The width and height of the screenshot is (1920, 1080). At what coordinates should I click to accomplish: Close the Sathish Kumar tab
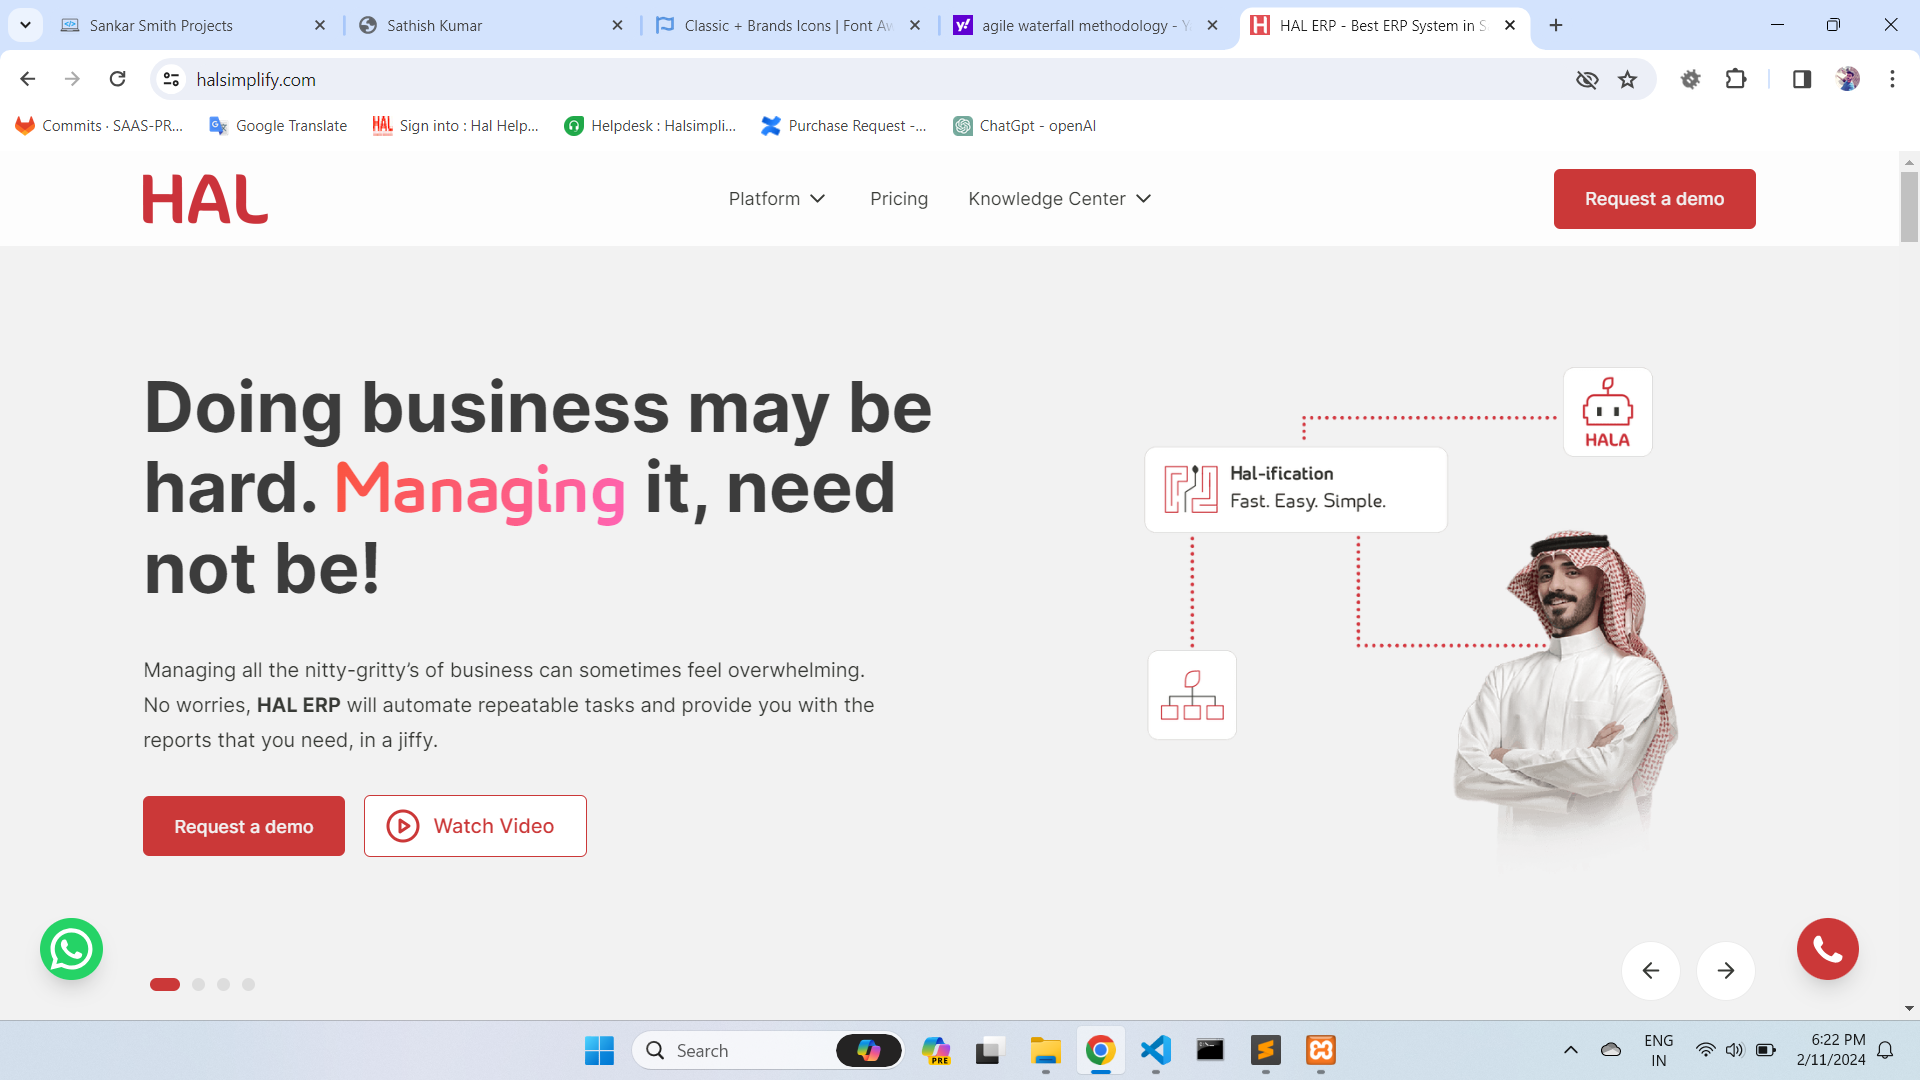pos(617,25)
